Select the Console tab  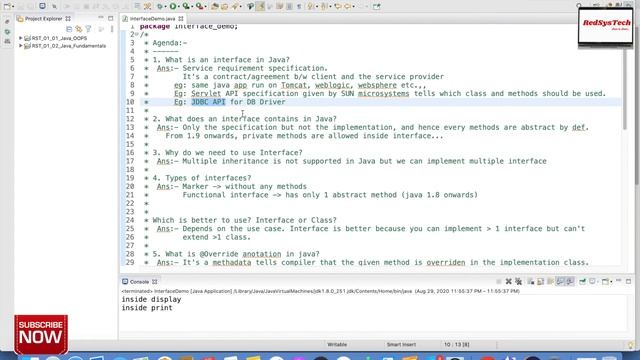coord(139,282)
